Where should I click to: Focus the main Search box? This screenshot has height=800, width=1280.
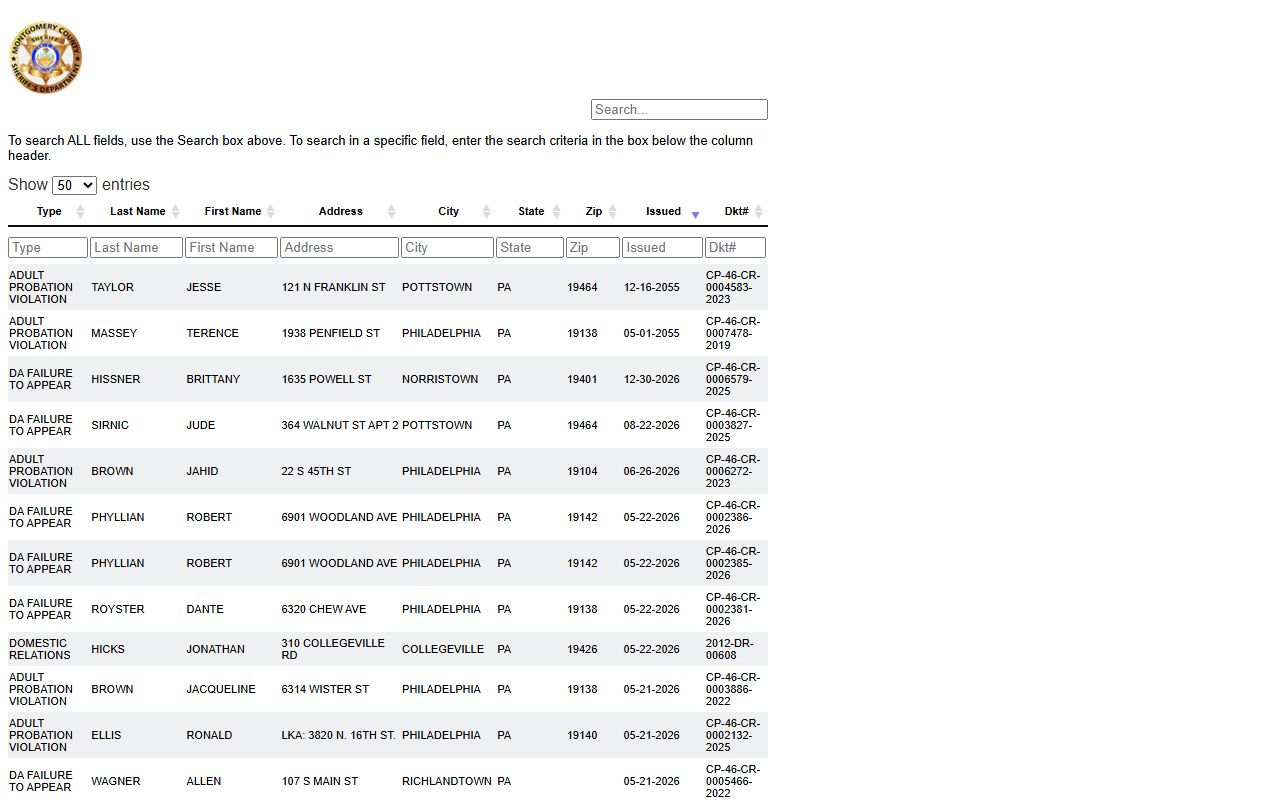tap(679, 110)
